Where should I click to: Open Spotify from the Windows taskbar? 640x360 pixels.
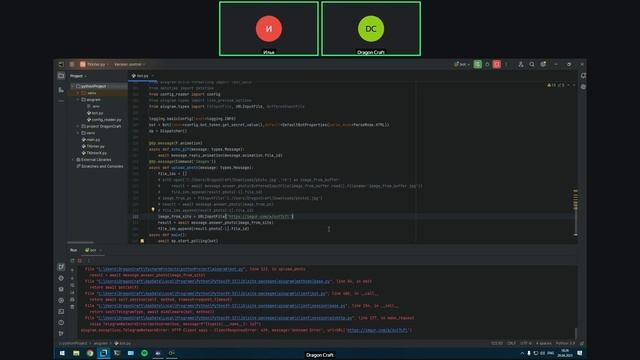pos(144,353)
